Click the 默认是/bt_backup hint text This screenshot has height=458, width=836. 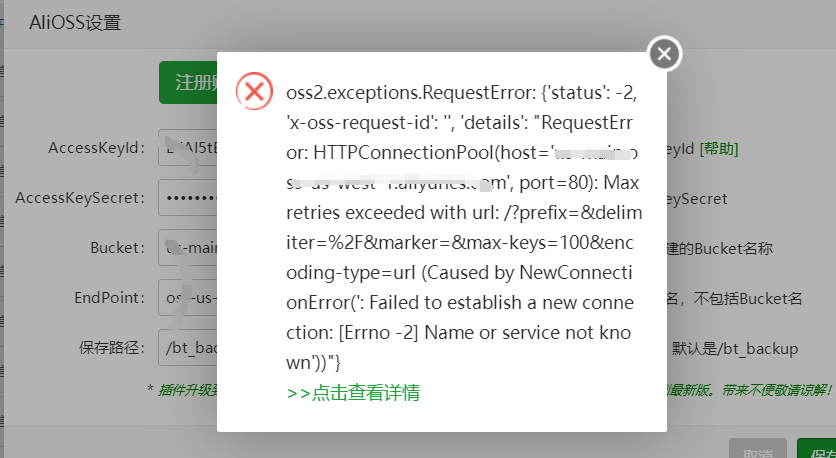point(735,349)
